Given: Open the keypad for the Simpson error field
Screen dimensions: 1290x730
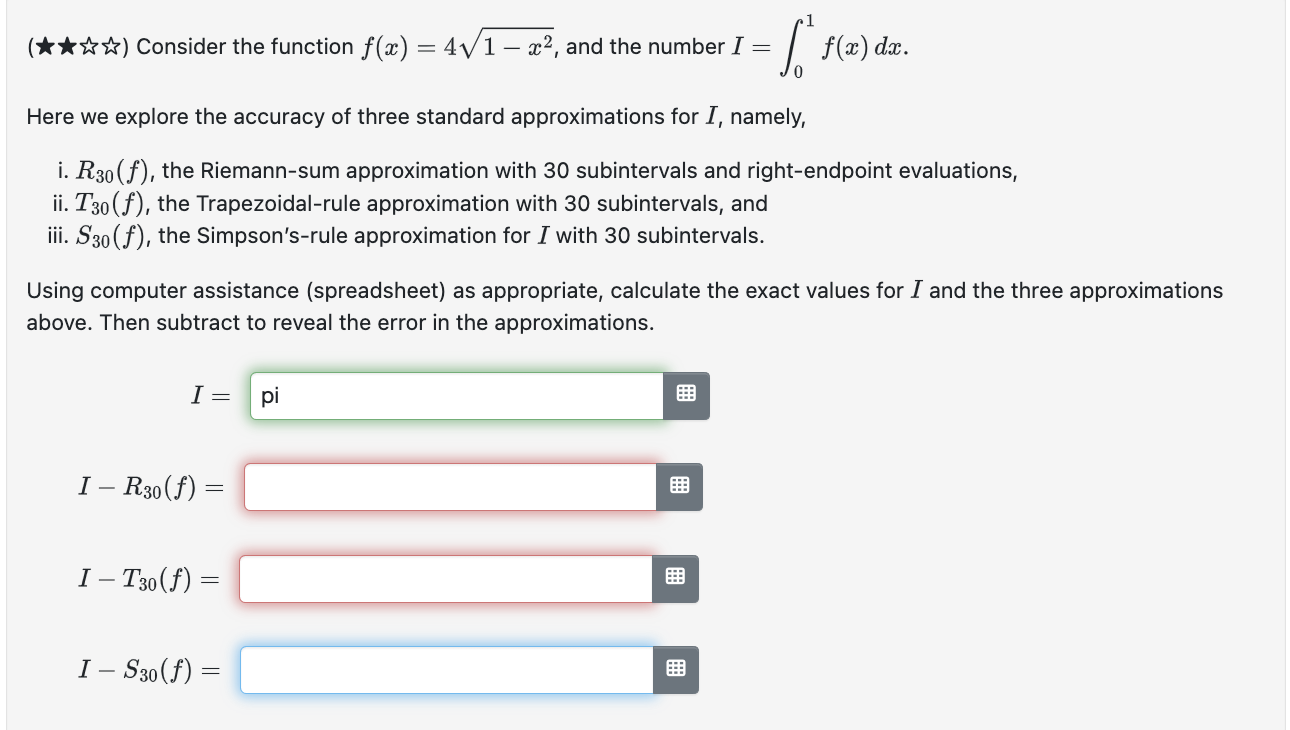Looking at the screenshot, I should (x=675, y=670).
